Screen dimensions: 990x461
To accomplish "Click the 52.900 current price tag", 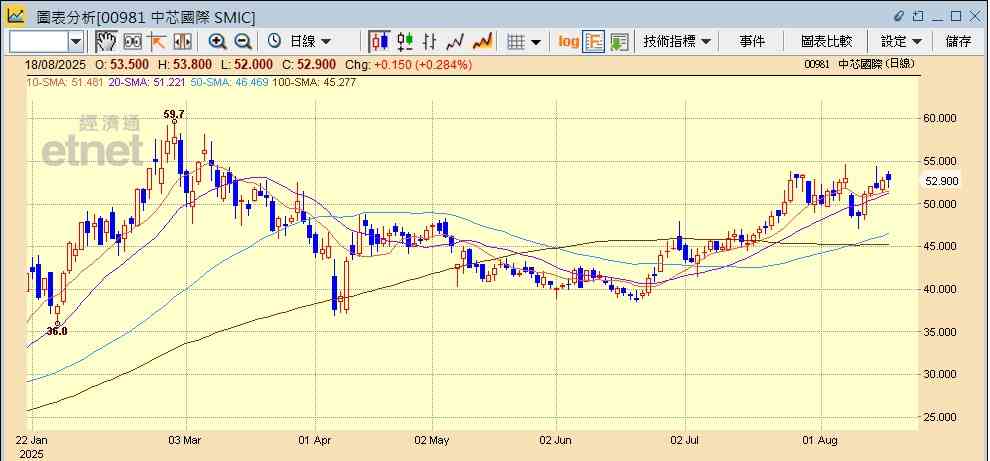I will 941,181.
